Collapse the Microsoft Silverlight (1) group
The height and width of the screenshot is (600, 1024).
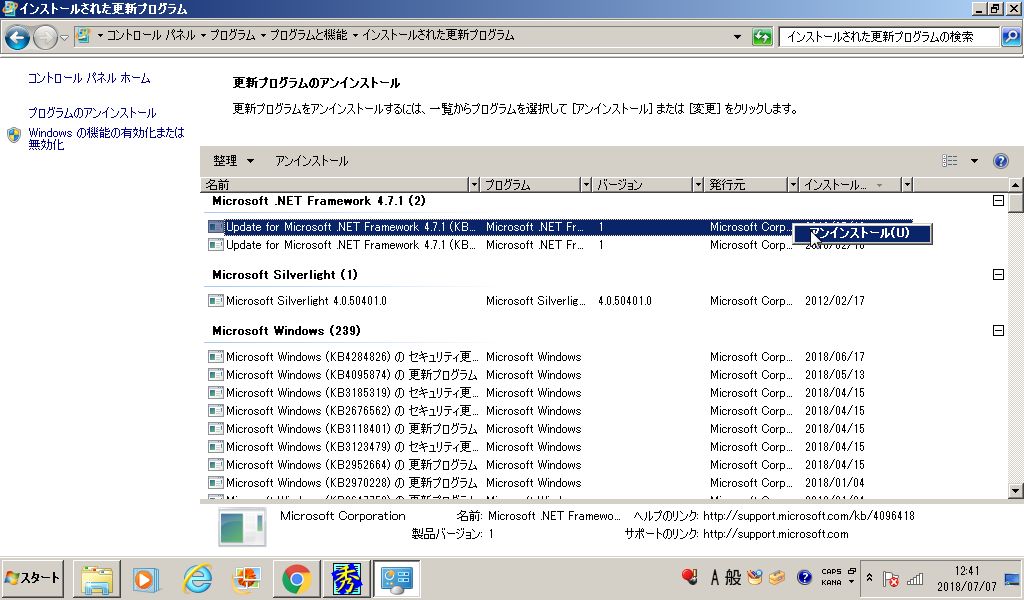(x=998, y=272)
